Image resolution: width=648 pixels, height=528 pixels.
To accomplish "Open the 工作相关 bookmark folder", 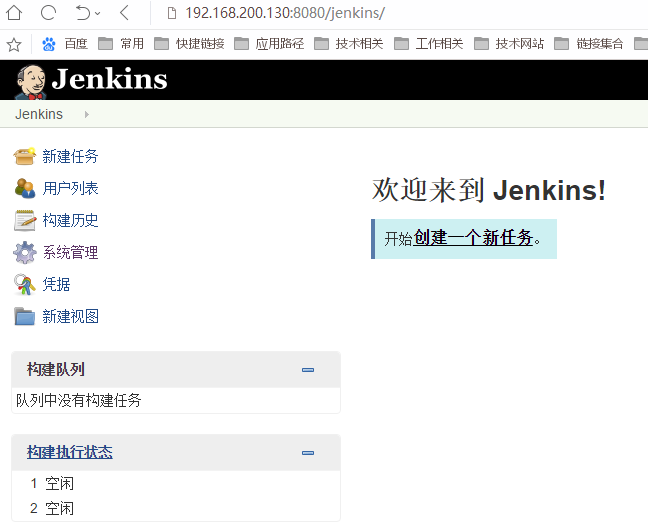I will pyautogui.click(x=429, y=43).
